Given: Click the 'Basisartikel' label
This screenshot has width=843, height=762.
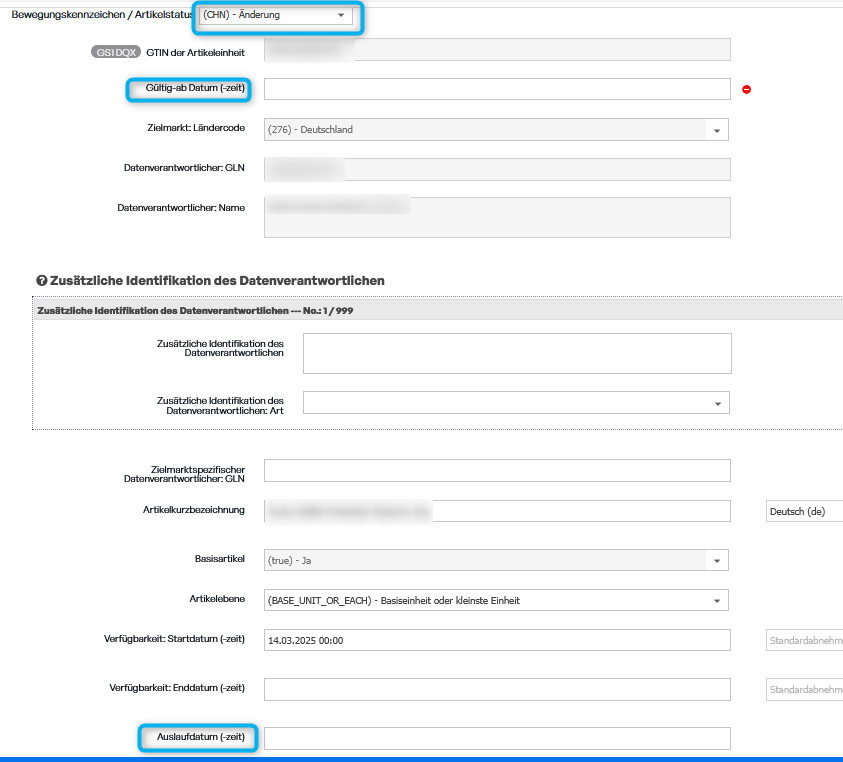Looking at the screenshot, I should 219,559.
